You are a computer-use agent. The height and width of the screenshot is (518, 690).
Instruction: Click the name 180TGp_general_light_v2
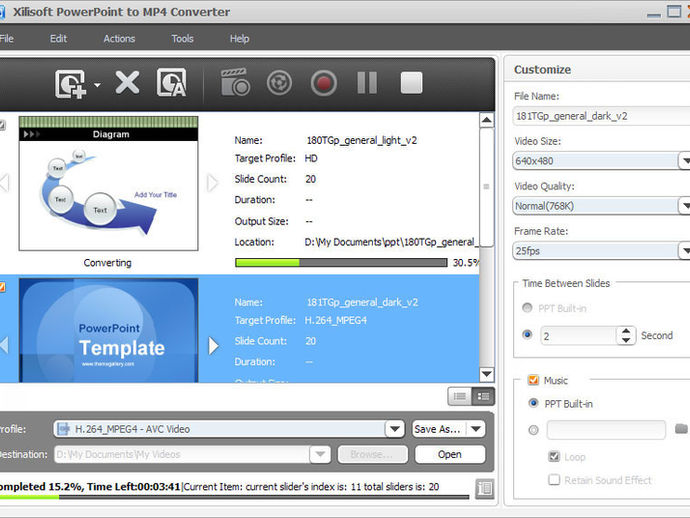tap(362, 140)
